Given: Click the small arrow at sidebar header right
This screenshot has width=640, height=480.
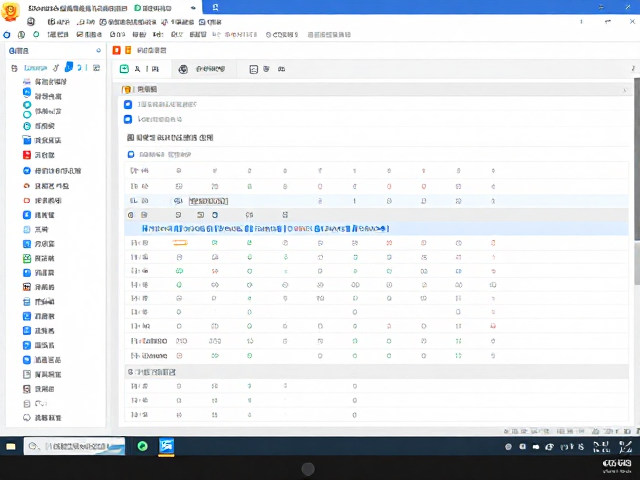Looking at the screenshot, I should 98,51.
